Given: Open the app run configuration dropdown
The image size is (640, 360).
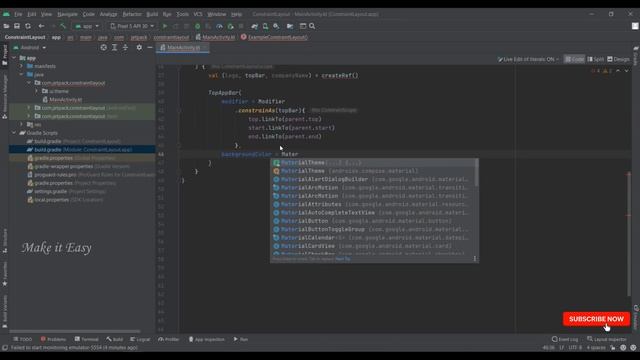Looking at the screenshot, I should (87, 26).
